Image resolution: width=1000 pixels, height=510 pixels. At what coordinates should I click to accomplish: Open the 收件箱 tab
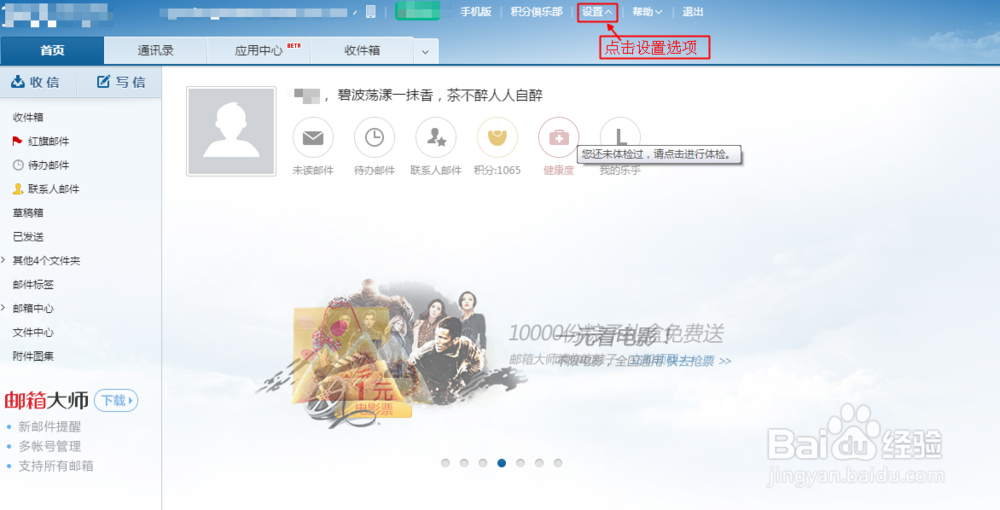pos(362,50)
